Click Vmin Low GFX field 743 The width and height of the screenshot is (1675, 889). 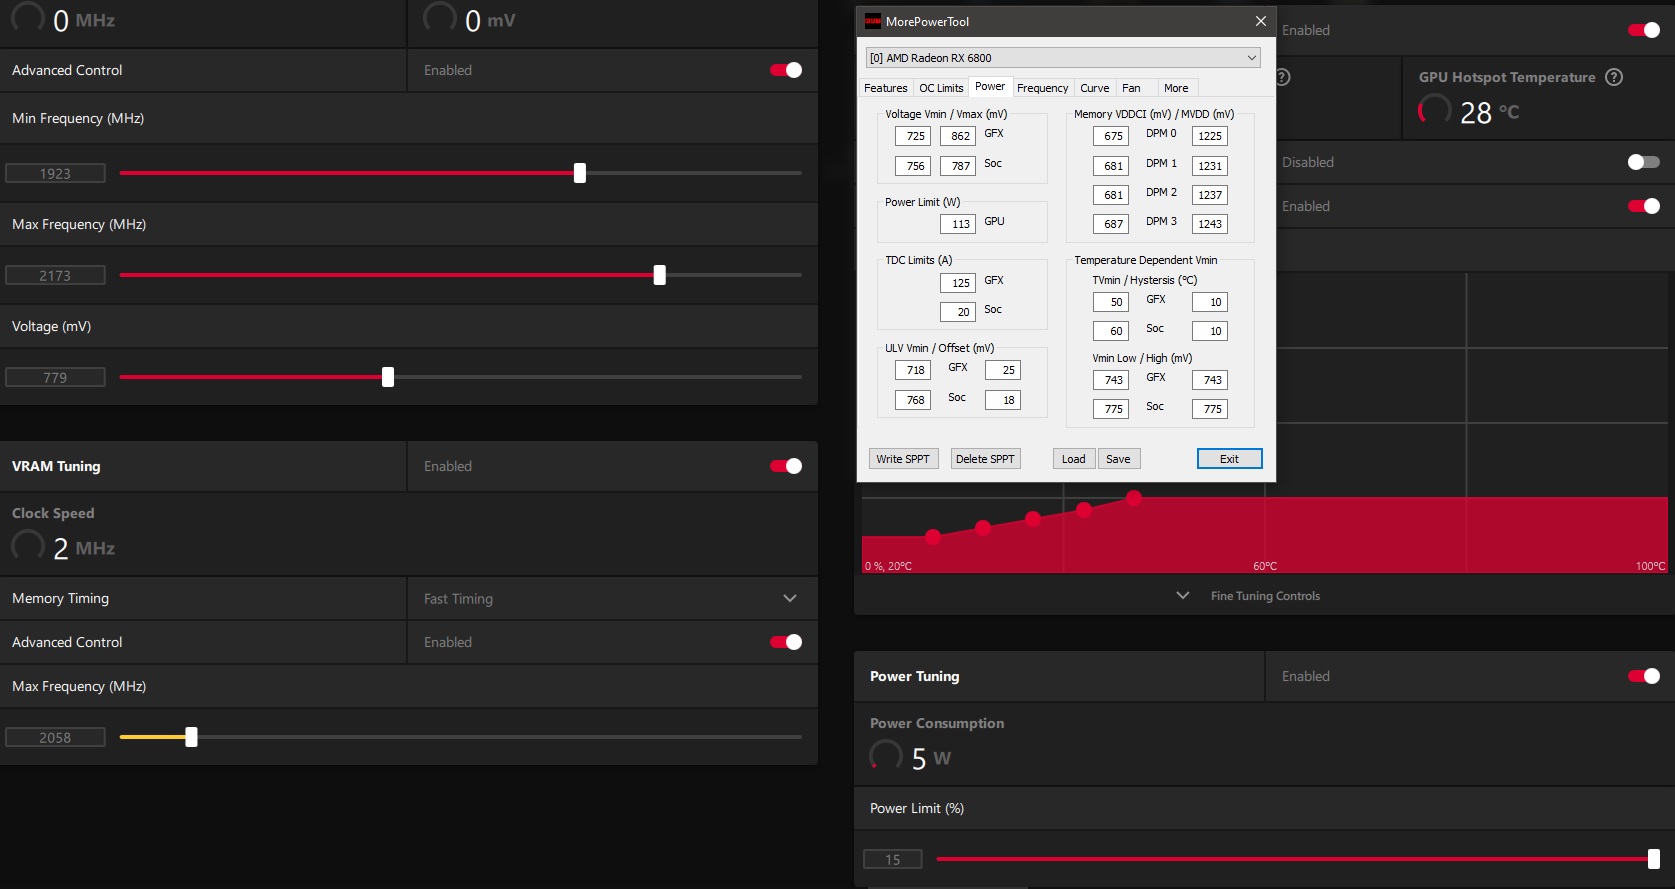(x=1111, y=380)
